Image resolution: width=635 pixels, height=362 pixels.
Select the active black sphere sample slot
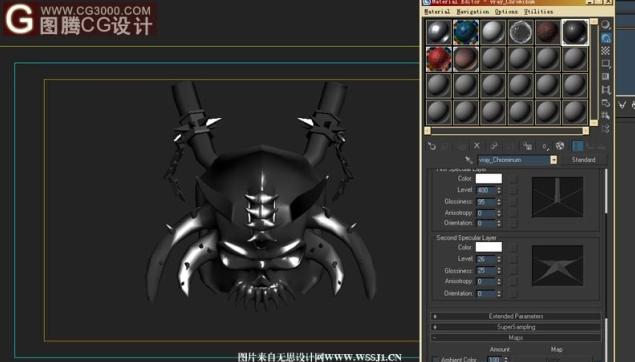[575, 32]
